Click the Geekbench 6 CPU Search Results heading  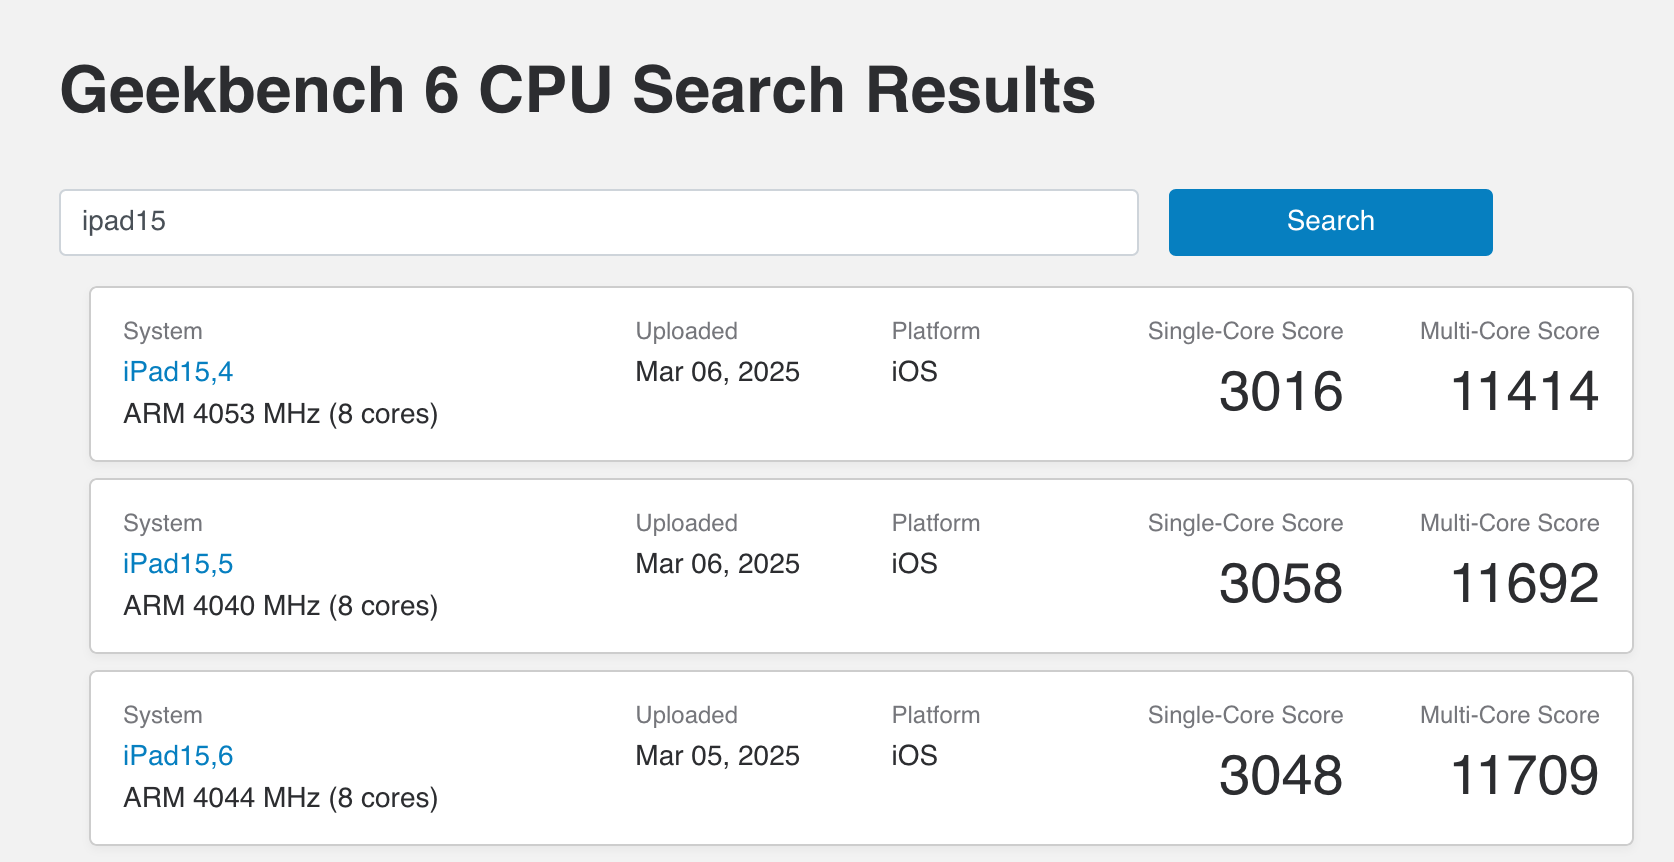click(x=578, y=90)
